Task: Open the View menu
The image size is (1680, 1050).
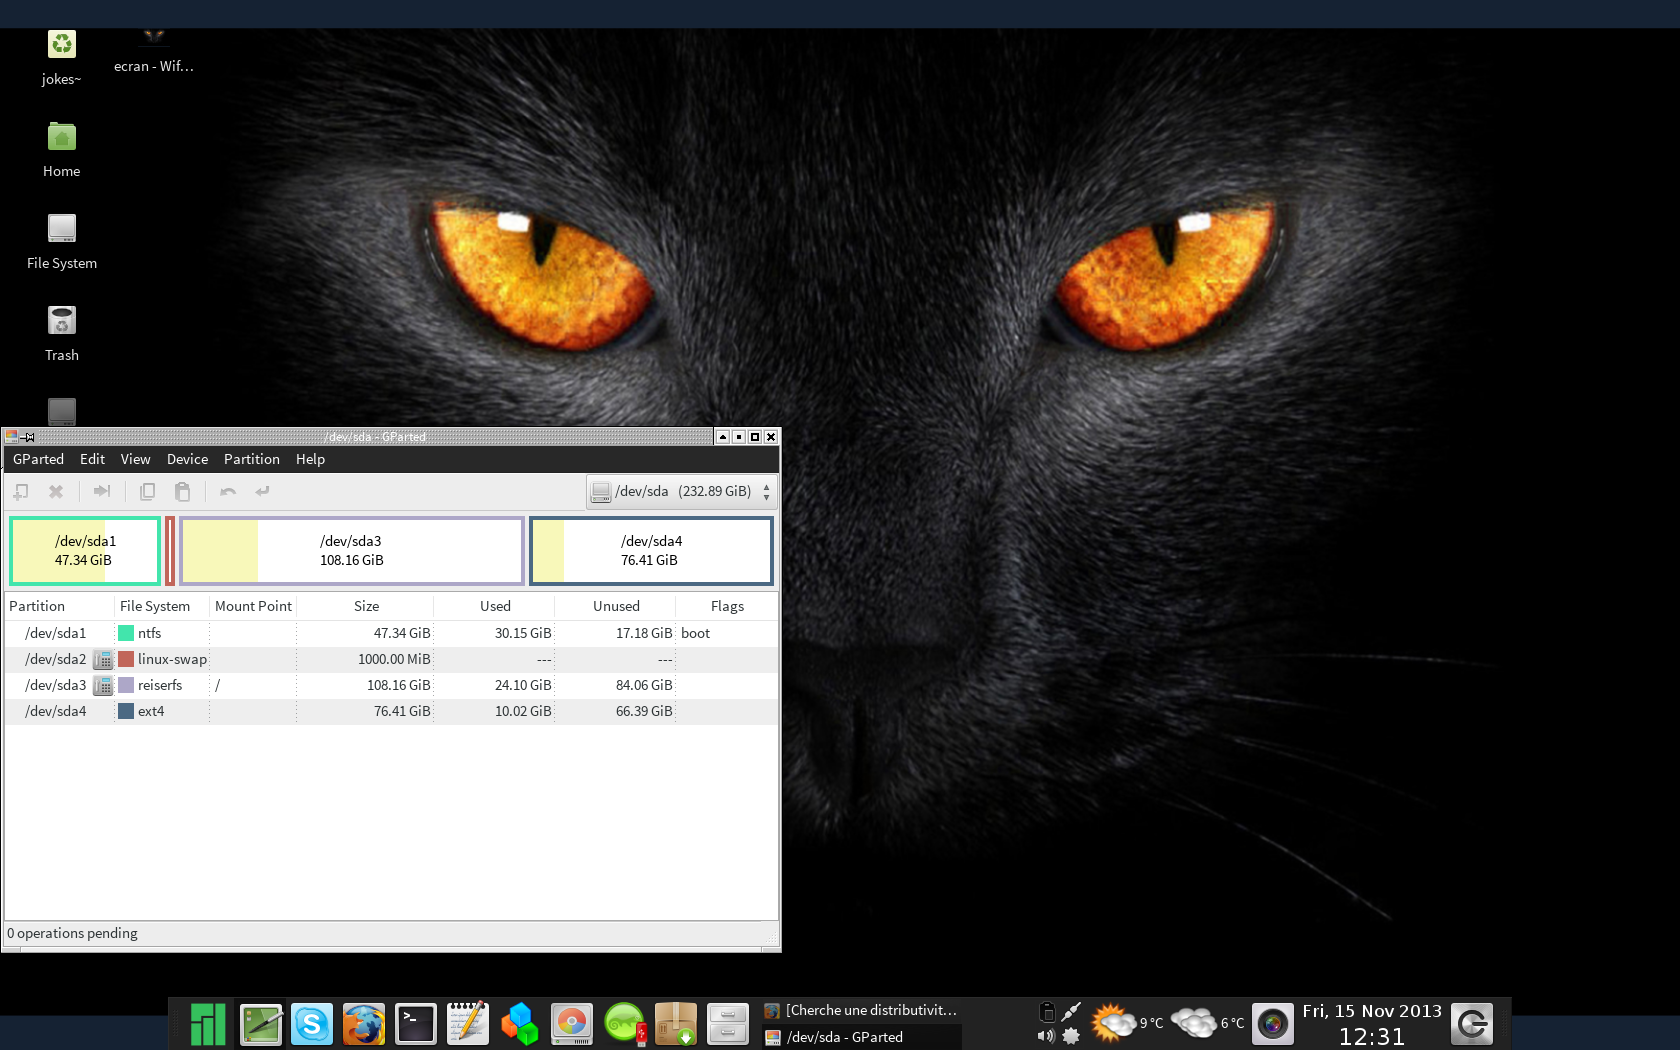Action: coord(135,459)
